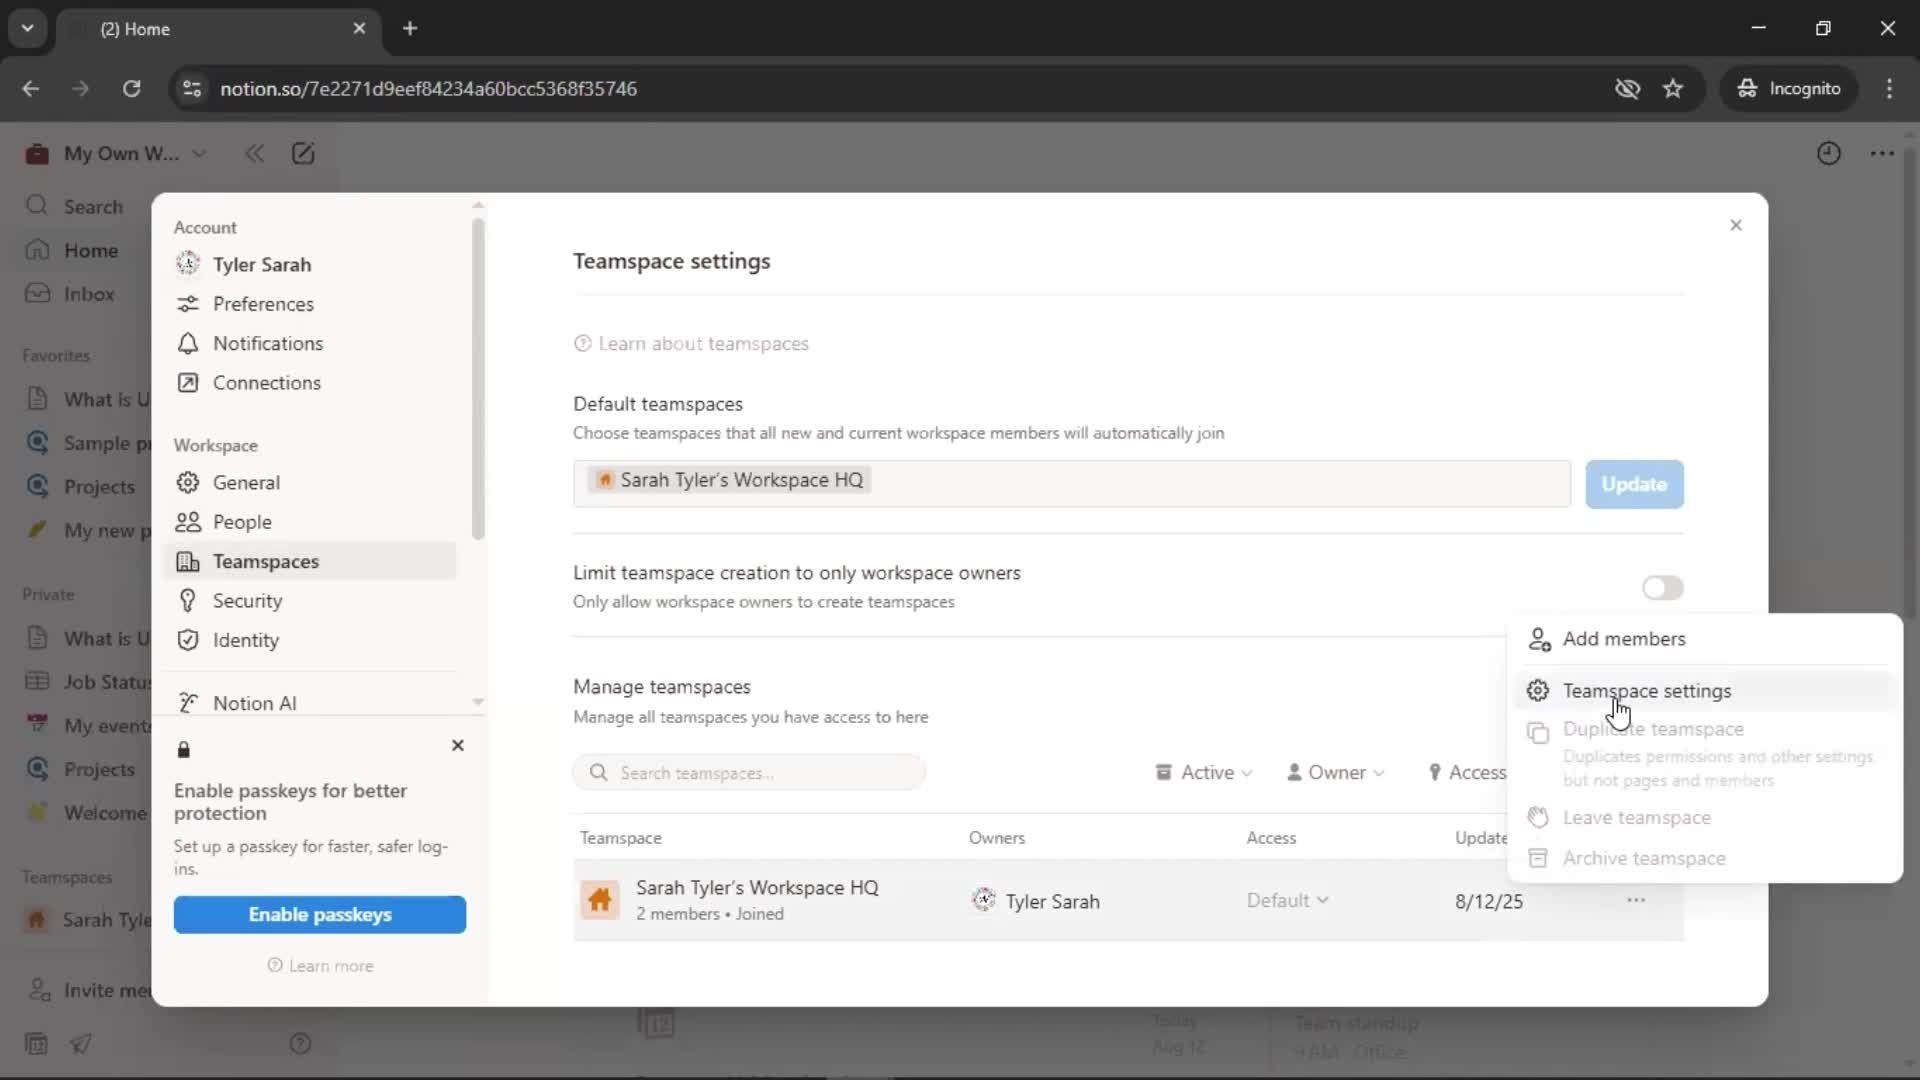Open Learn about teamspaces link

(x=691, y=344)
